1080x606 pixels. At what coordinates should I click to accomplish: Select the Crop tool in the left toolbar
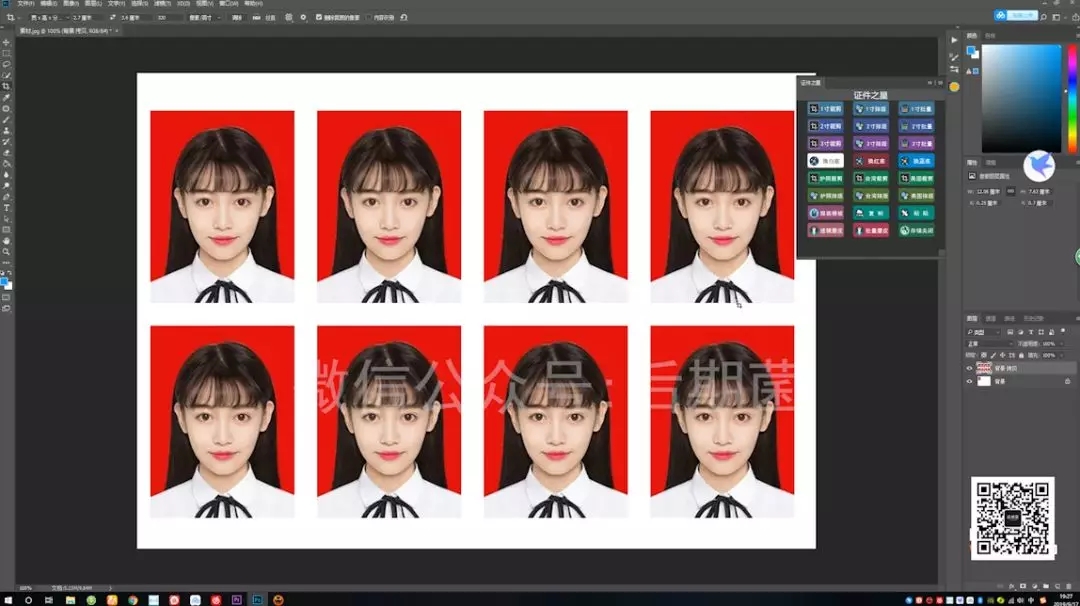pos(6,86)
